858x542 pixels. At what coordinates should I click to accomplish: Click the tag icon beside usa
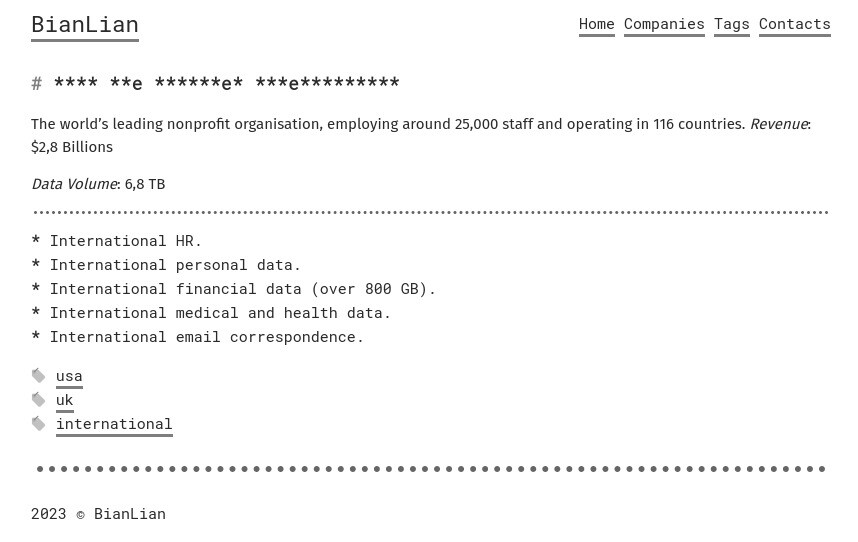[x=38, y=376]
